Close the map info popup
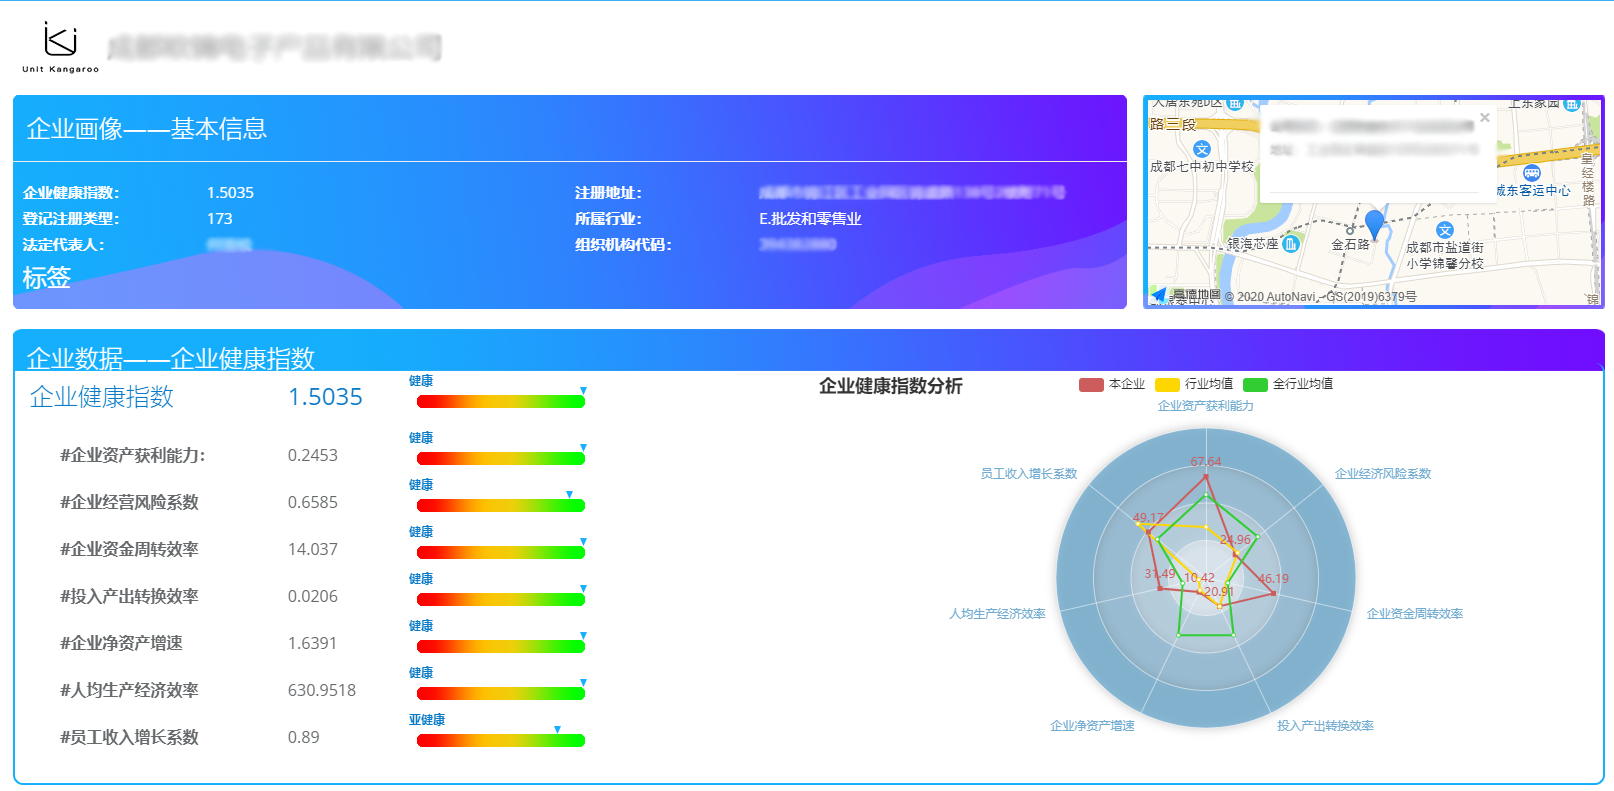 [x=1485, y=118]
